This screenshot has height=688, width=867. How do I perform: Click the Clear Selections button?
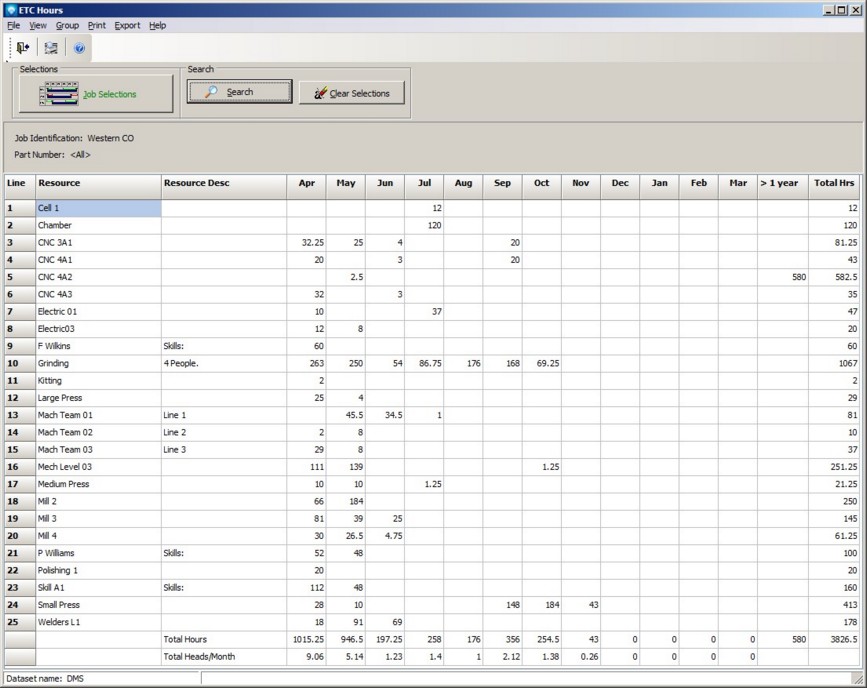click(351, 93)
